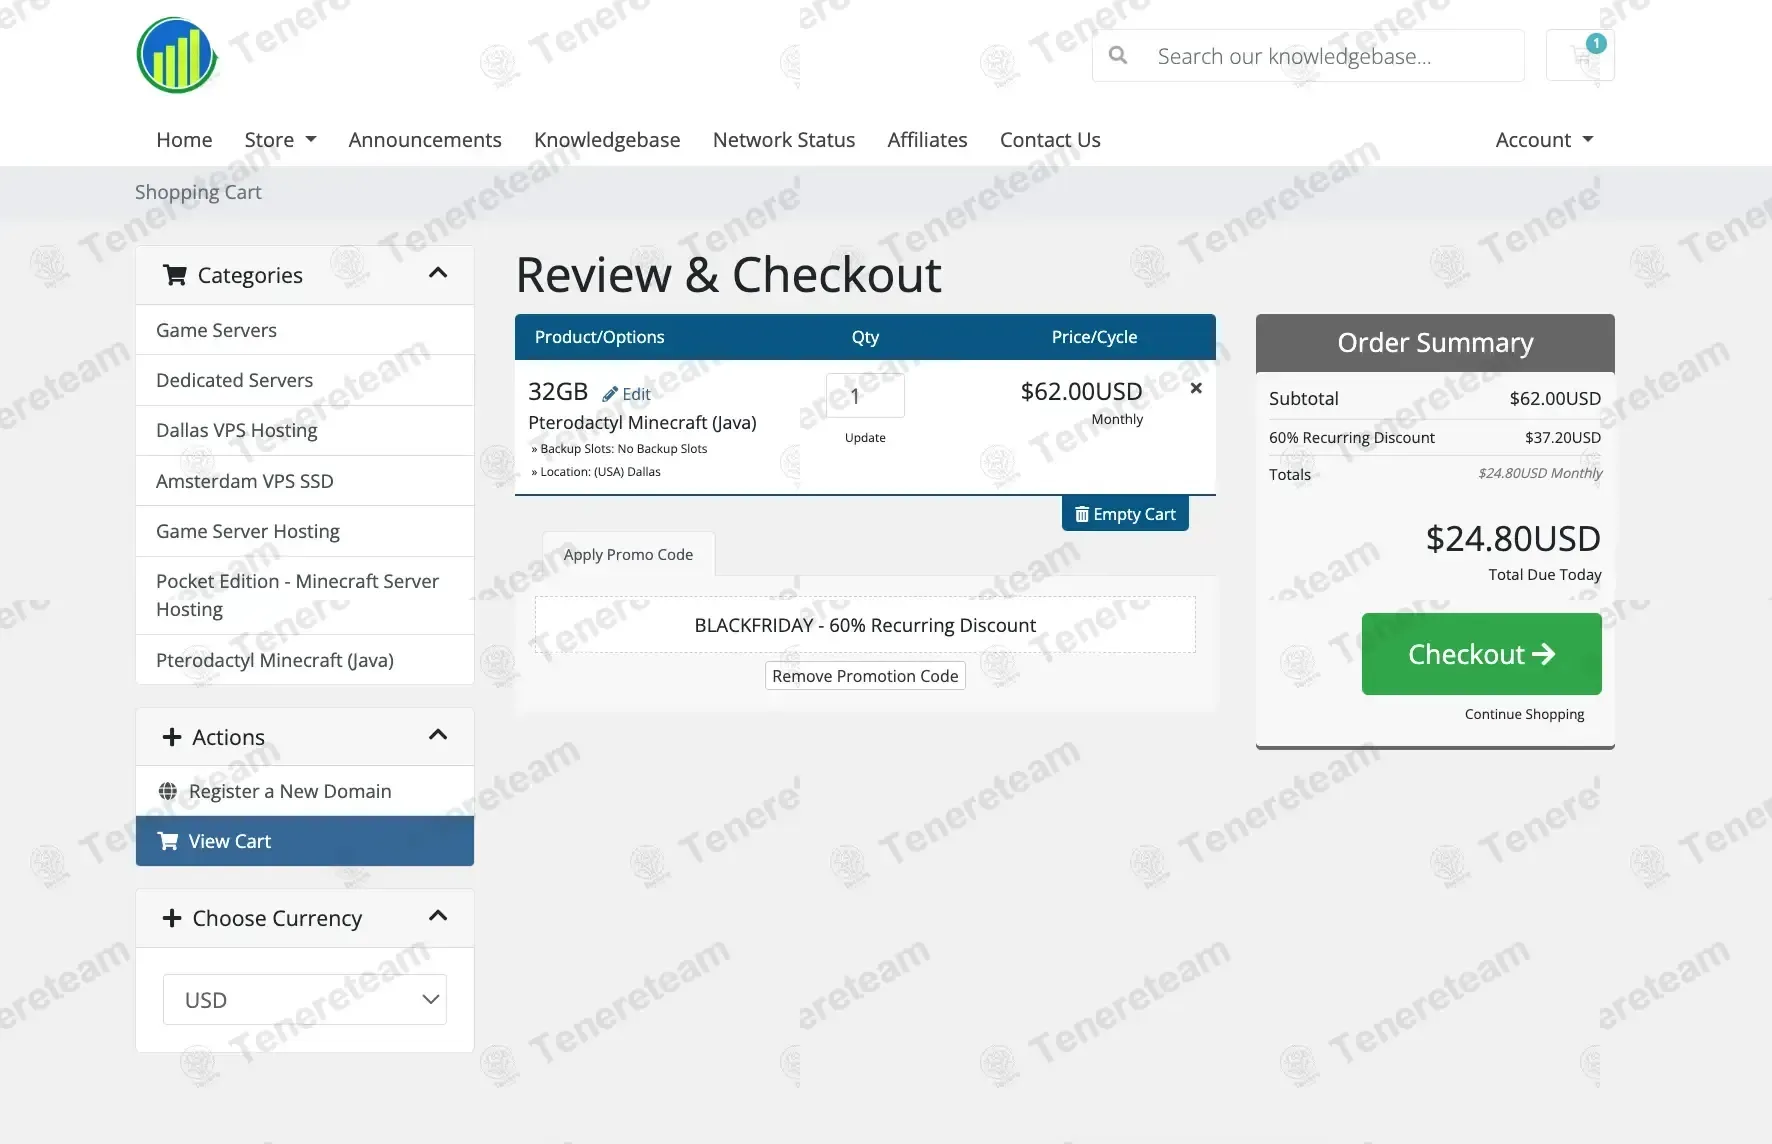Click Update under the quantity field
1772x1144 pixels.
pyautogui.click(x=865, y=437)
